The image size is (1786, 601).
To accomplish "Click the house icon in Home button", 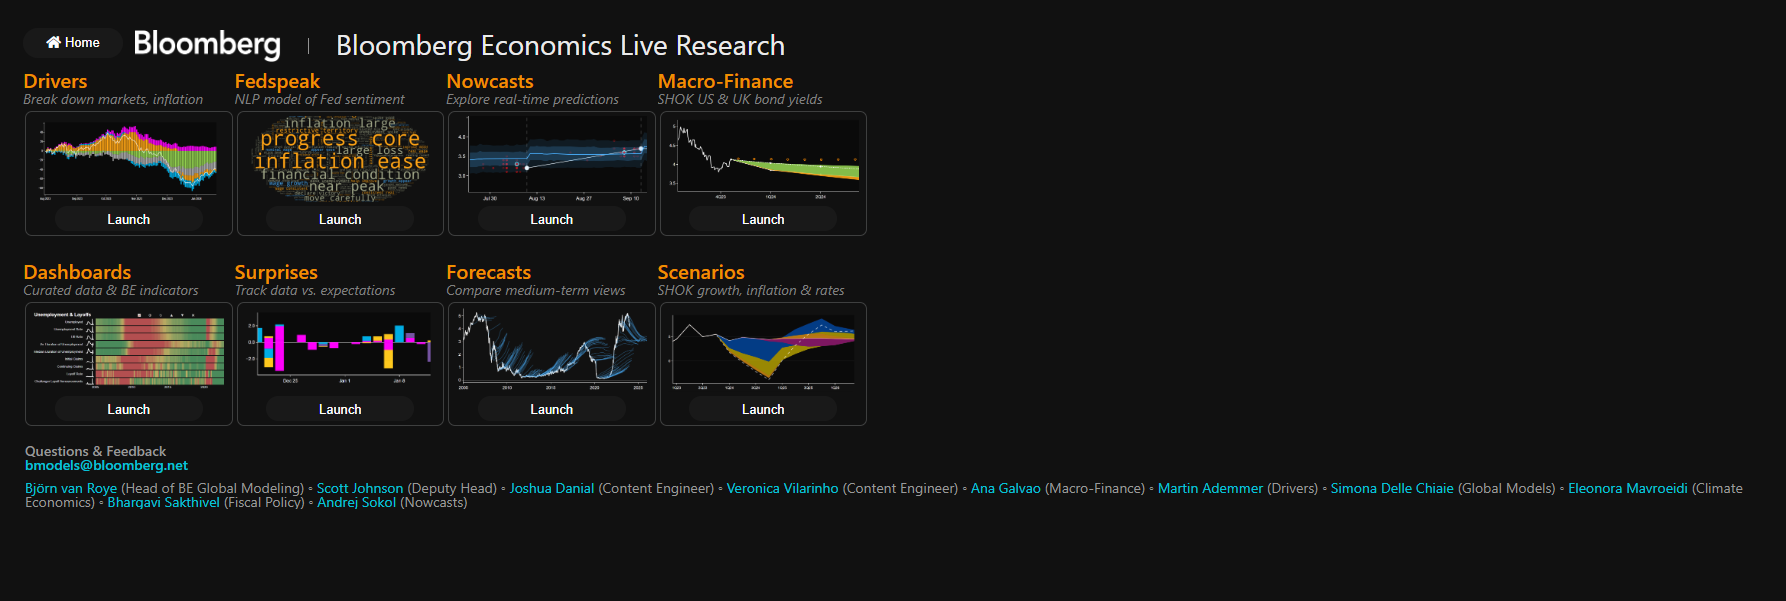I will point(53,42).
